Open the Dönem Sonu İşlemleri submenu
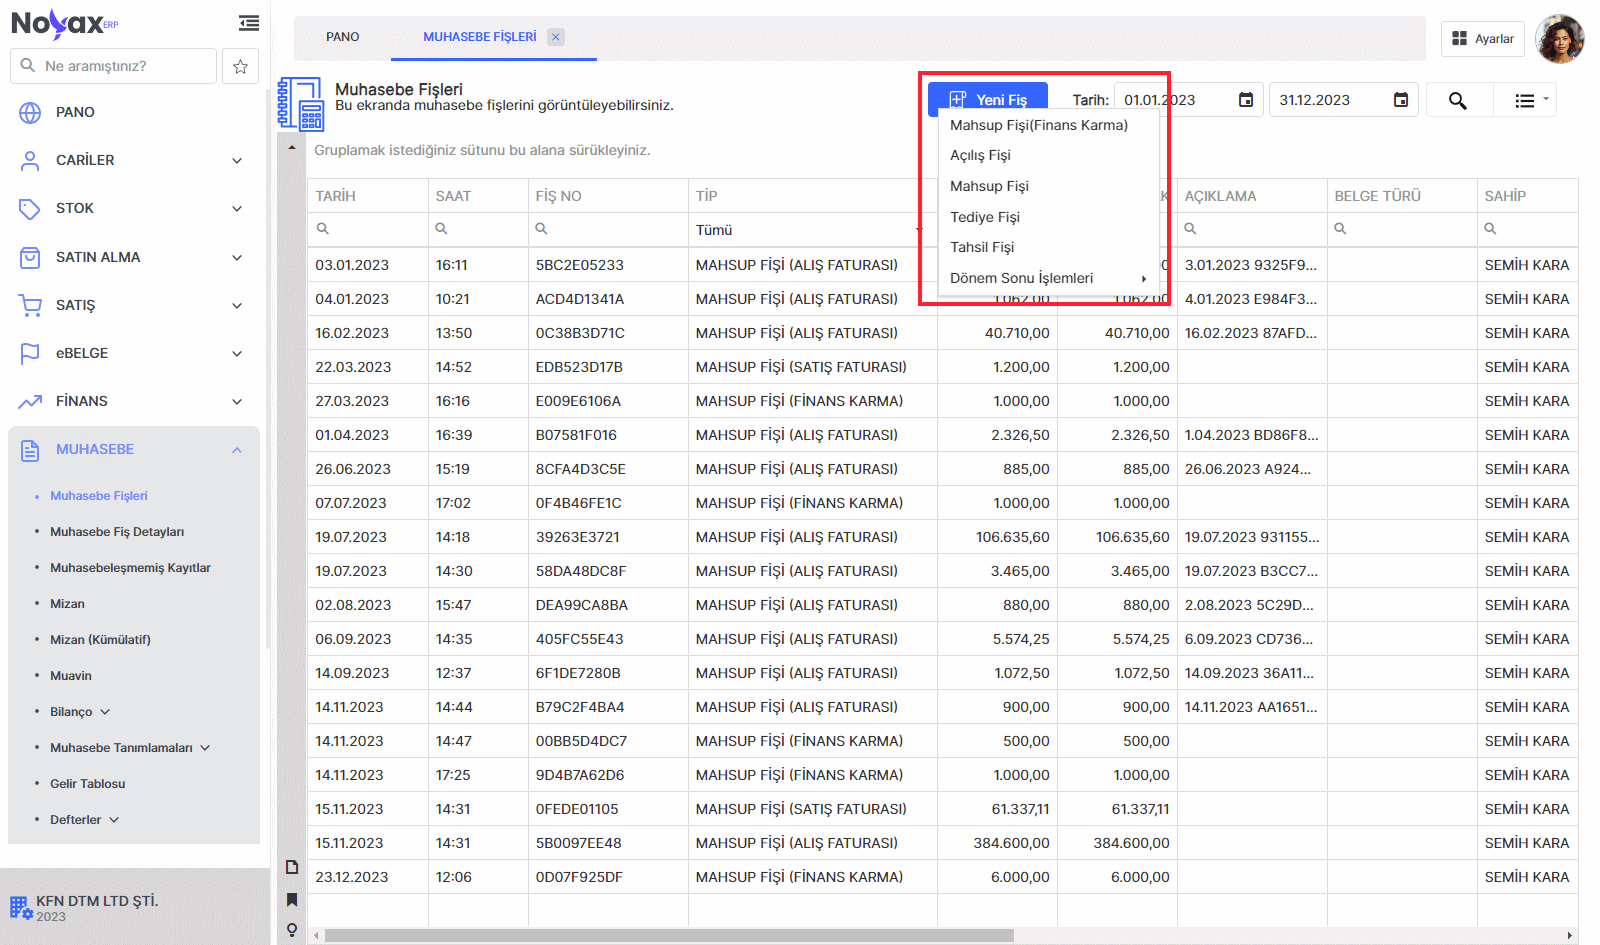 [1048, 278]
